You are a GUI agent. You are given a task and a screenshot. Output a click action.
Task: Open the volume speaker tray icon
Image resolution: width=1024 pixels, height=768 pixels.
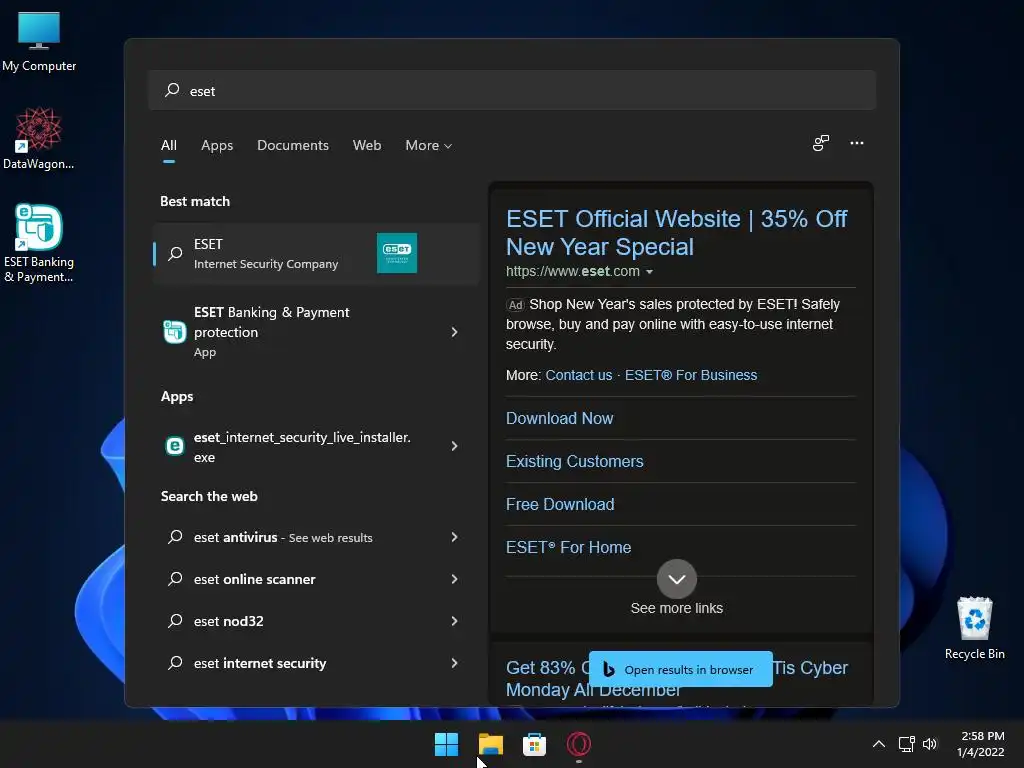[x=930, y=744]
